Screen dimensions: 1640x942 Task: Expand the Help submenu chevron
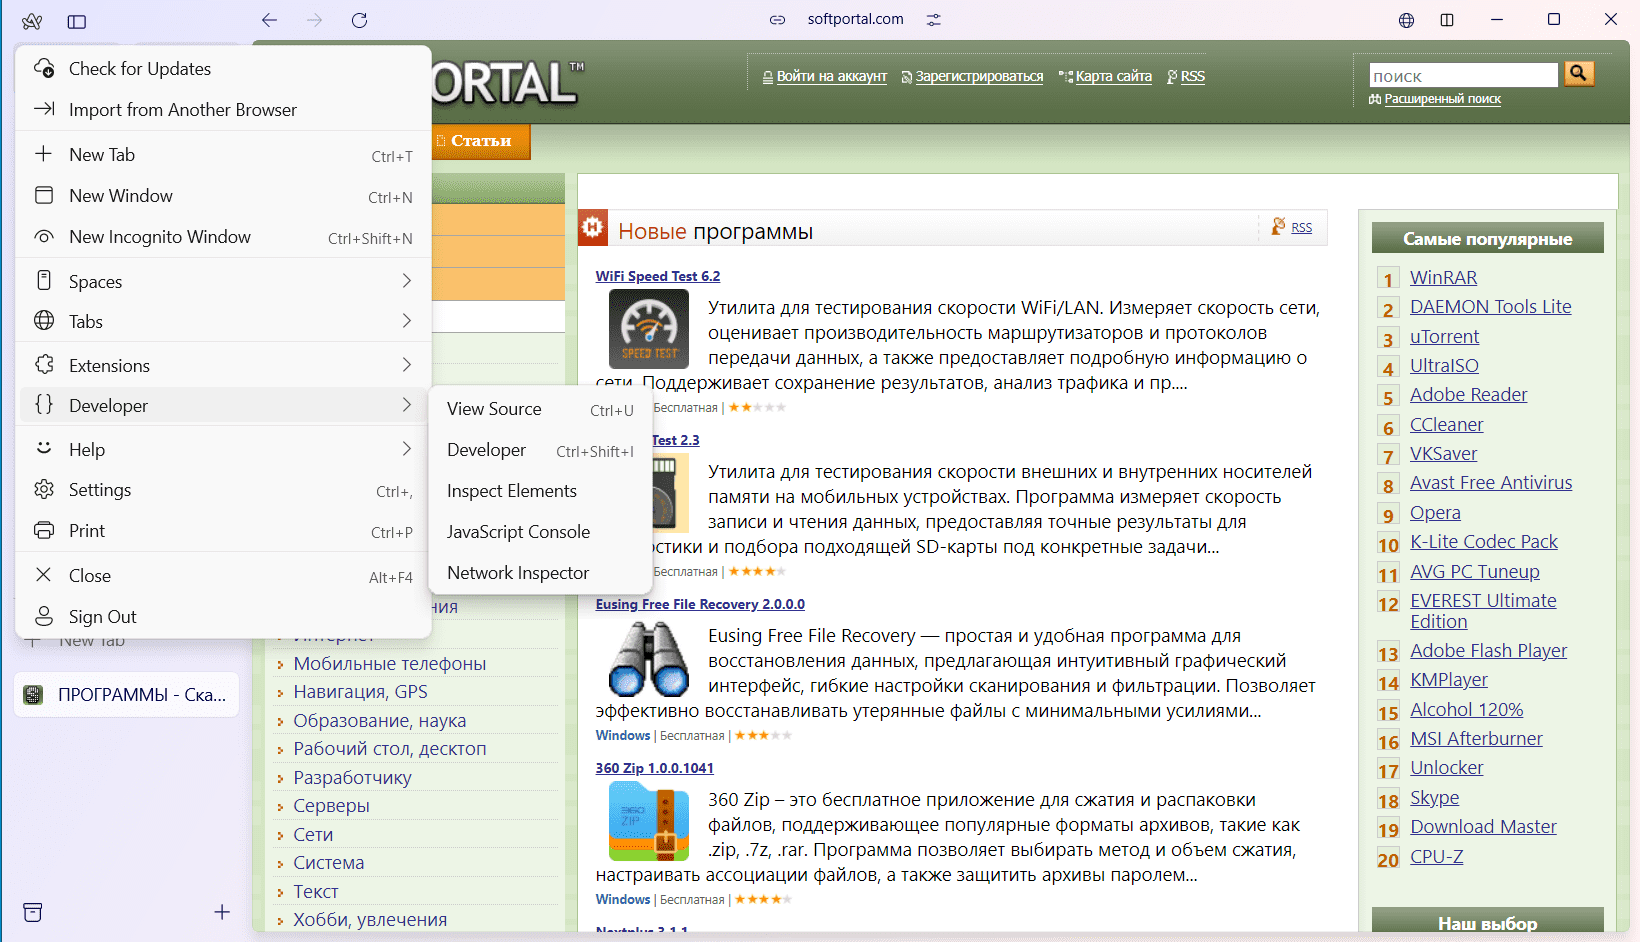click(x=407, y=449)
